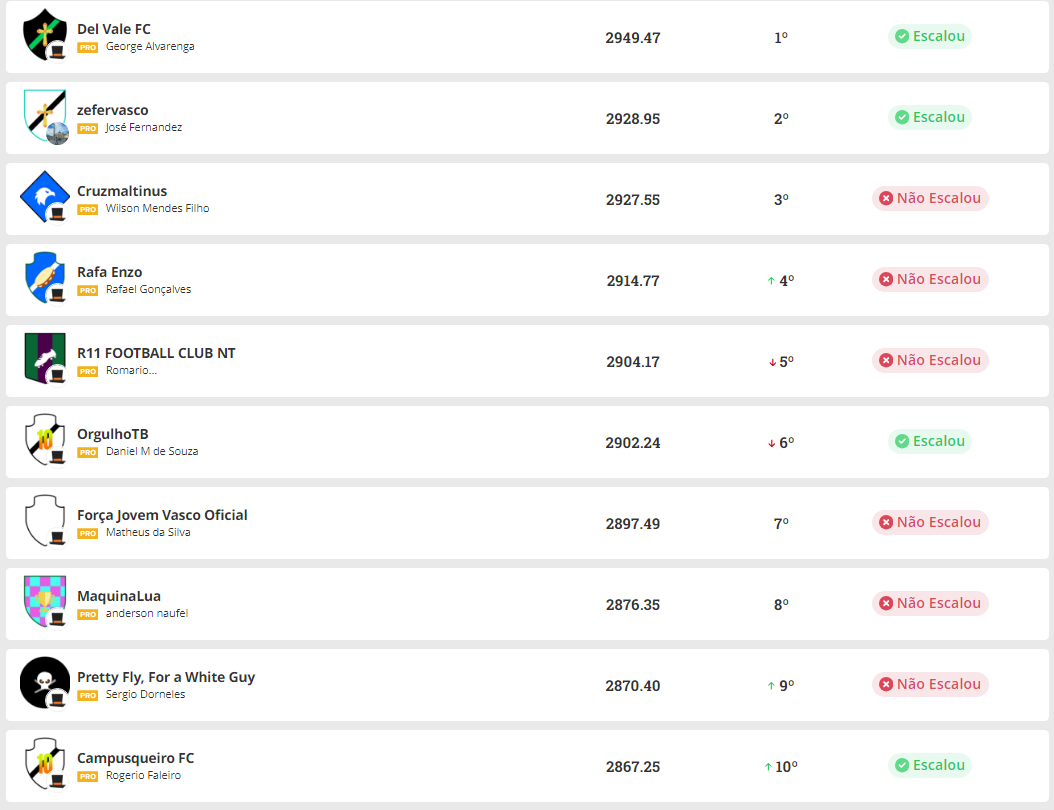Viewport: 1054px width, 810px height.
Task: Click Escalou status badge for OrgulhoTB
Action: [x=930, y=441]
